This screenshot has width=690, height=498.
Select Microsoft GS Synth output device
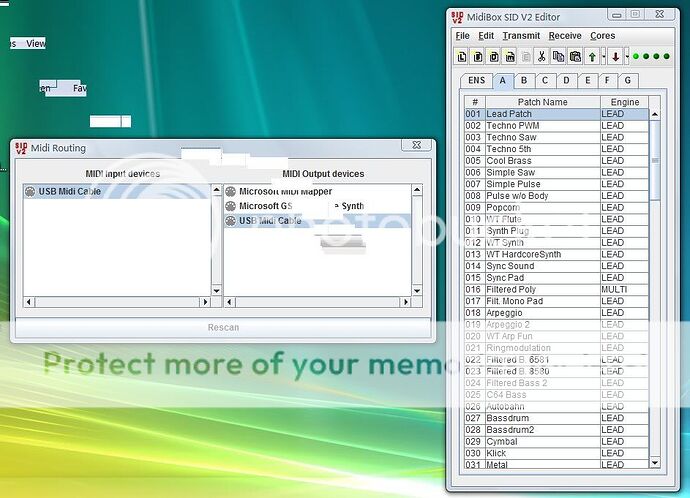317,206
